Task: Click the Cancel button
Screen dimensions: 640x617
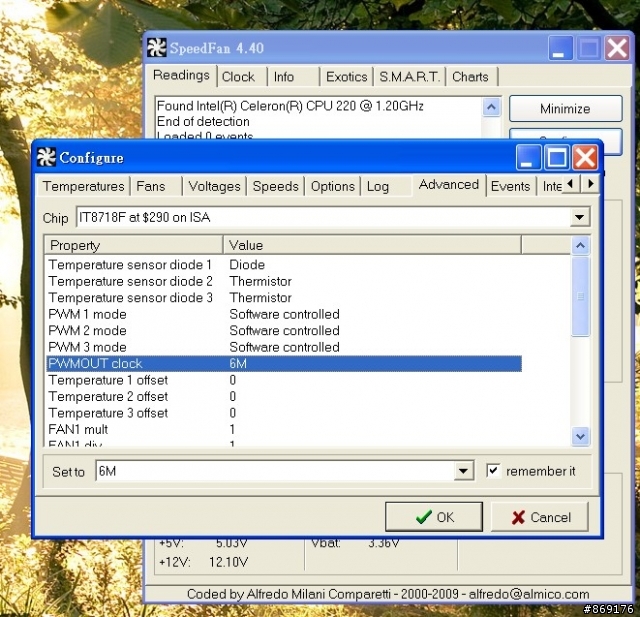Action: click(x=540, y=517)
